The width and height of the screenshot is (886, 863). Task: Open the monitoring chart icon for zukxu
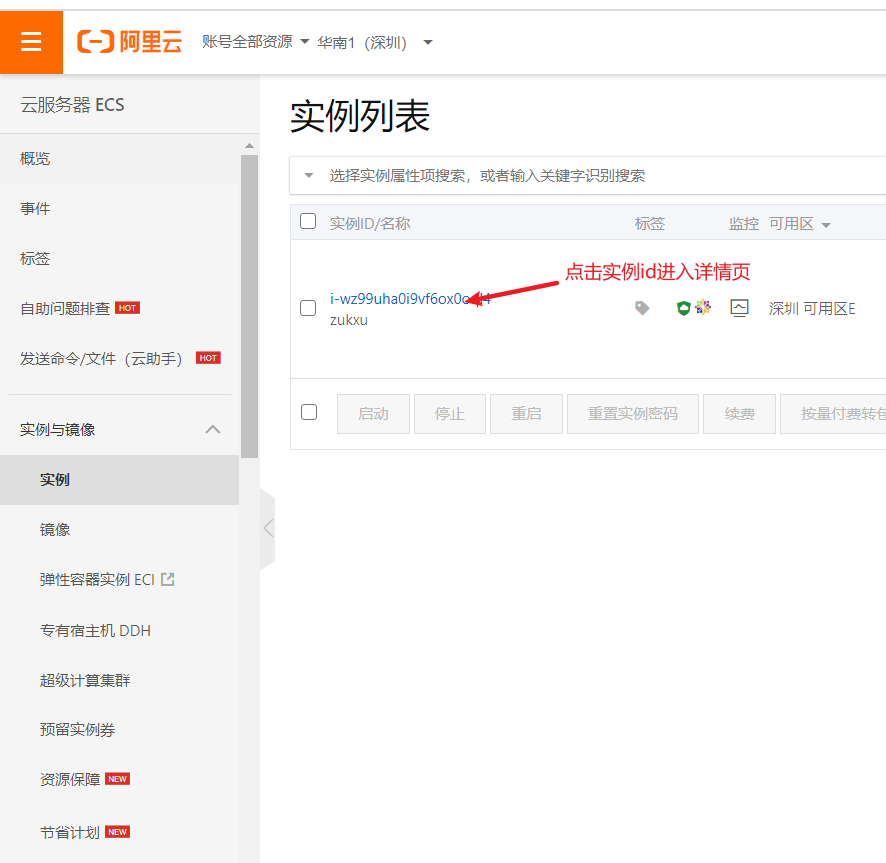pyautogui.click(x=739, y=308)
